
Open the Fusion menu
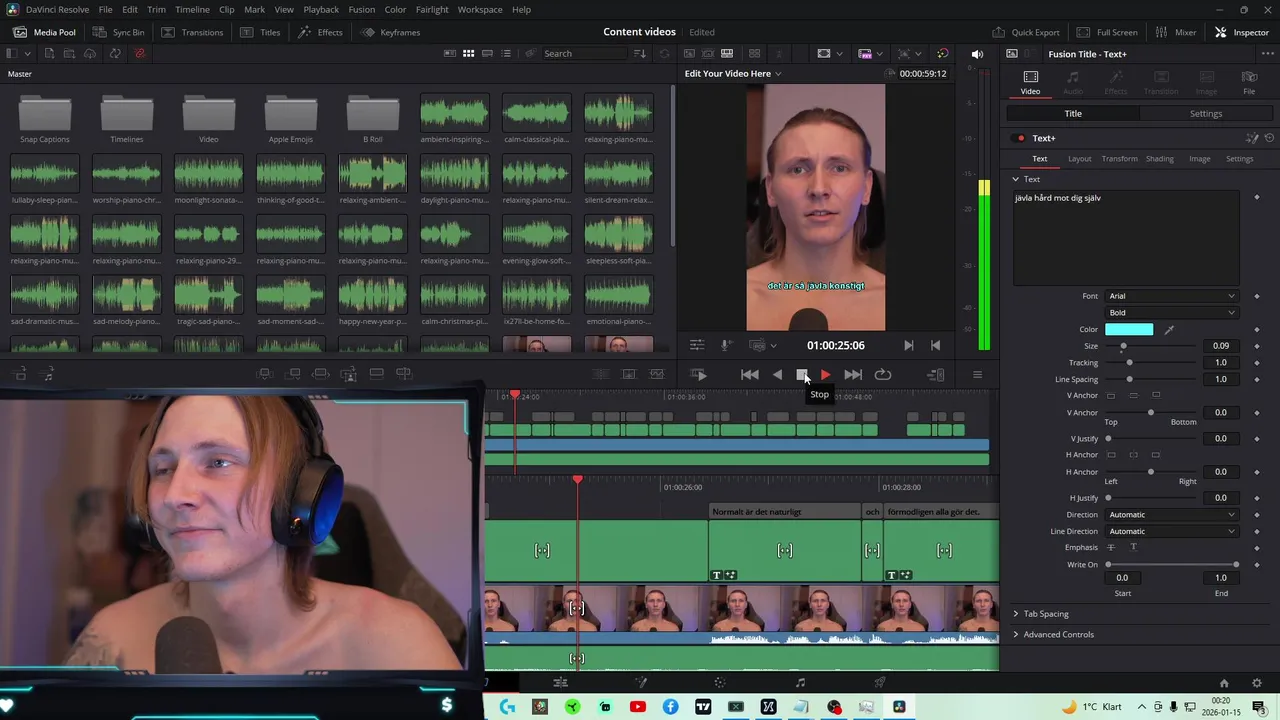361,9
